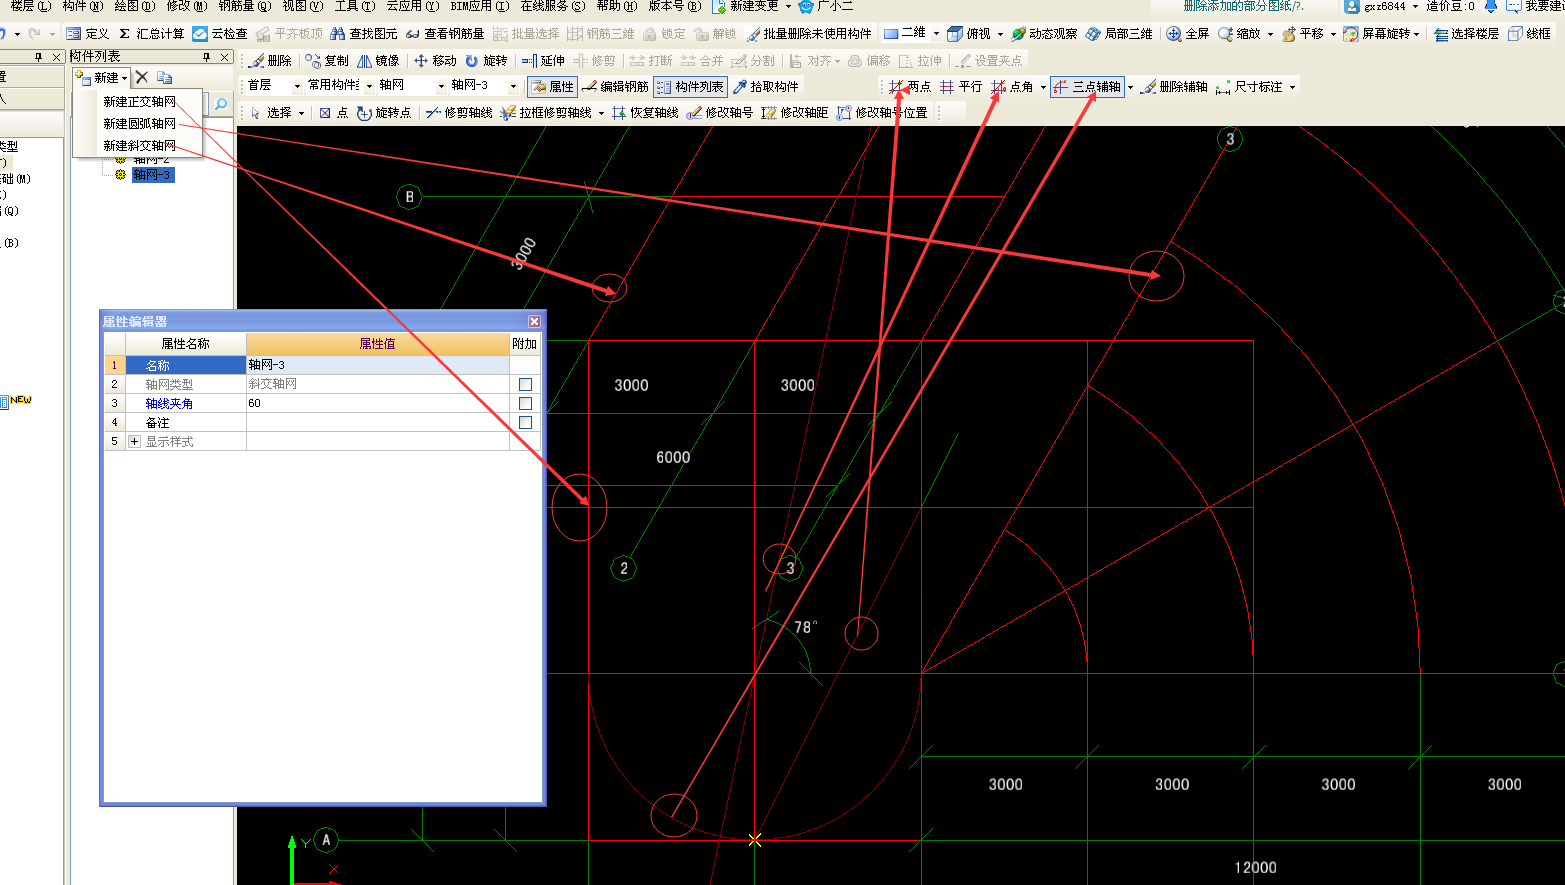Open 编辑钢筋 edit rebar
The image size is (1565, 885).
[614, 87]
